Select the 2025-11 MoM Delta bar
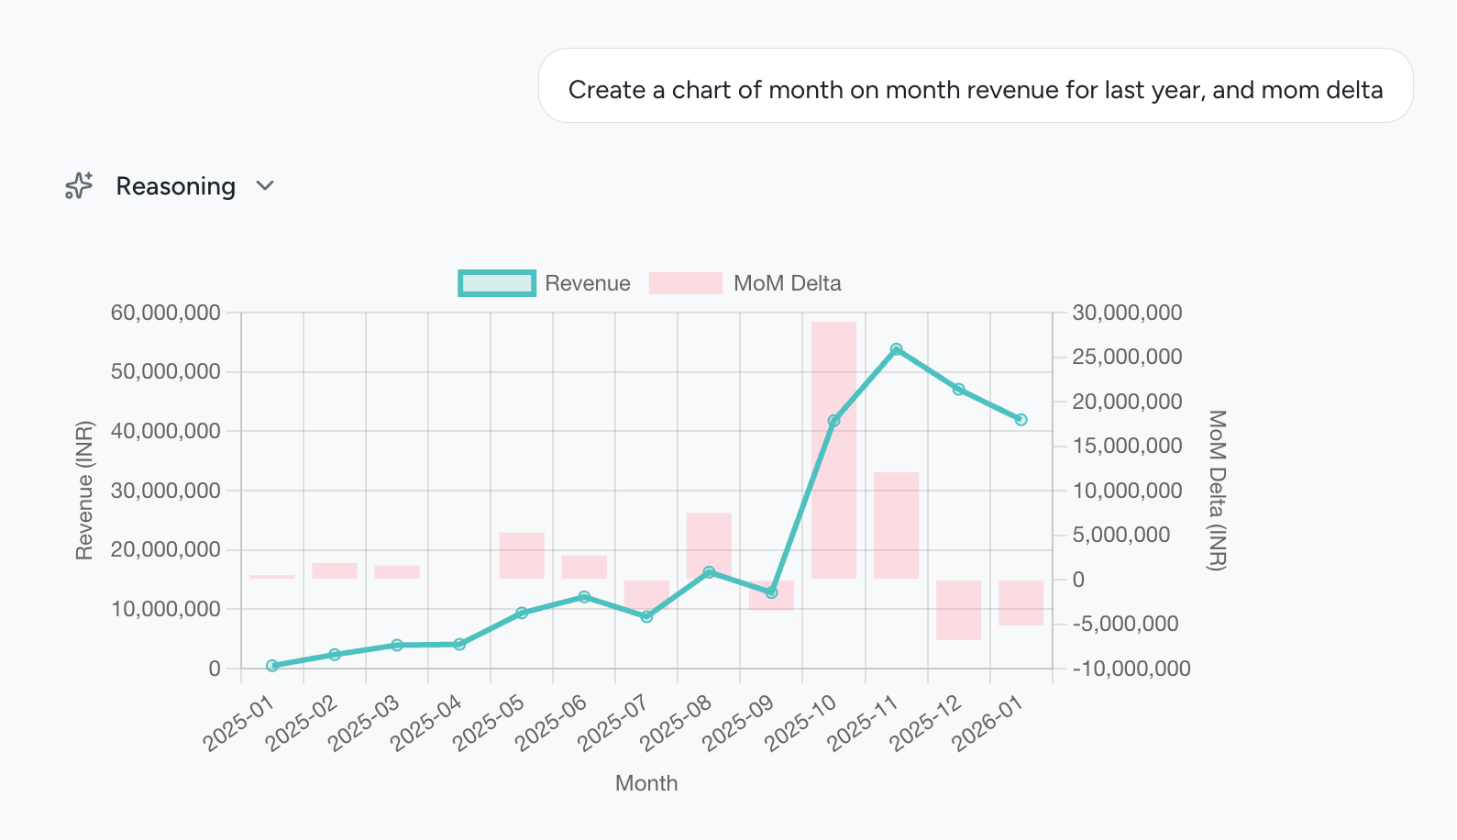Image resolution: width=1457 pixels, height=840 pixels. [x=896, y=525]
